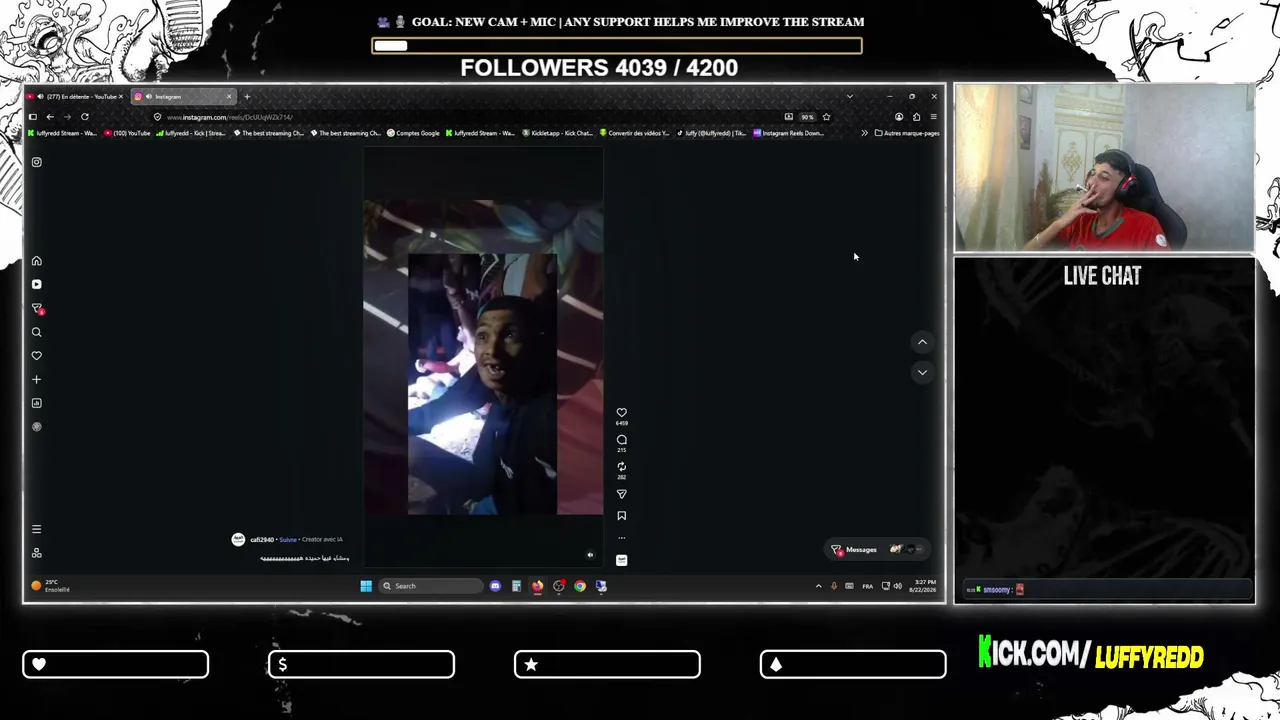Open the Windows Start menu
The image size is (1280, 720).
[x=366, y=586]
